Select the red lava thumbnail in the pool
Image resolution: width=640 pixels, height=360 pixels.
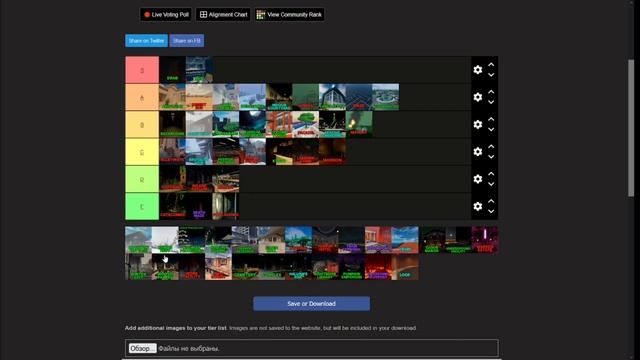tap(378, 267)
